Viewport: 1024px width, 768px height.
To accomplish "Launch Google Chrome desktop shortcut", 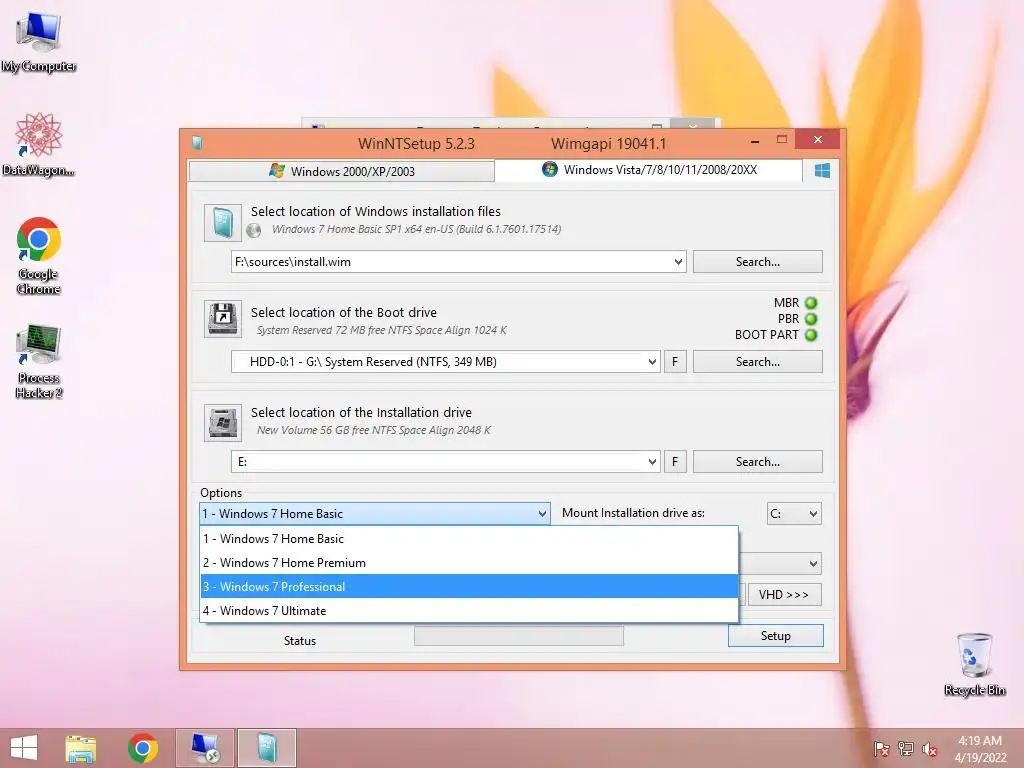I will click(39, 255).
